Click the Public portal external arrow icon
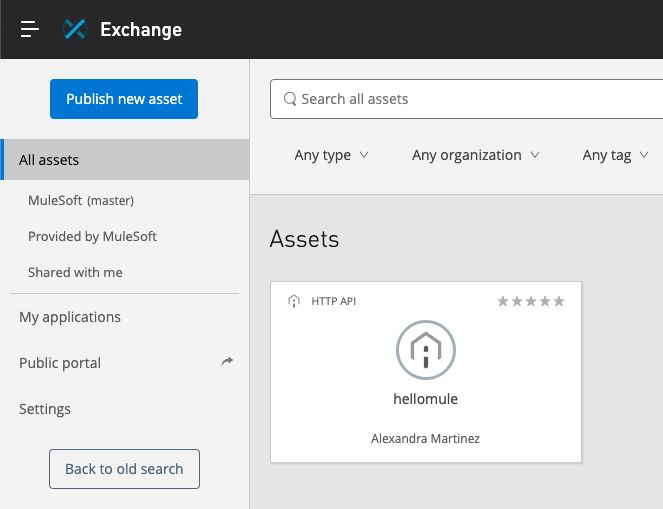The height and width of the screenshot is (509, 663). click(x=227, y=362)
